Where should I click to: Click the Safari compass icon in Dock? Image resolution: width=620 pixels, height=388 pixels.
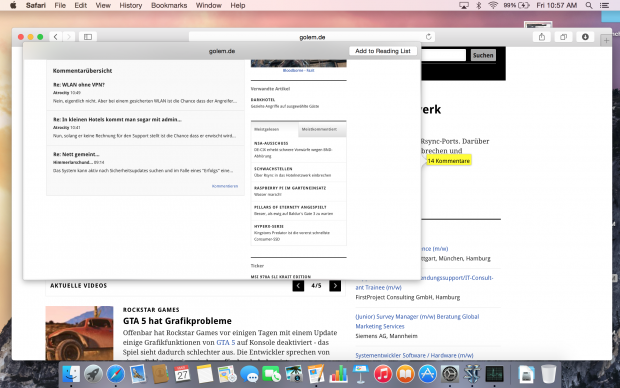[115, 374]
